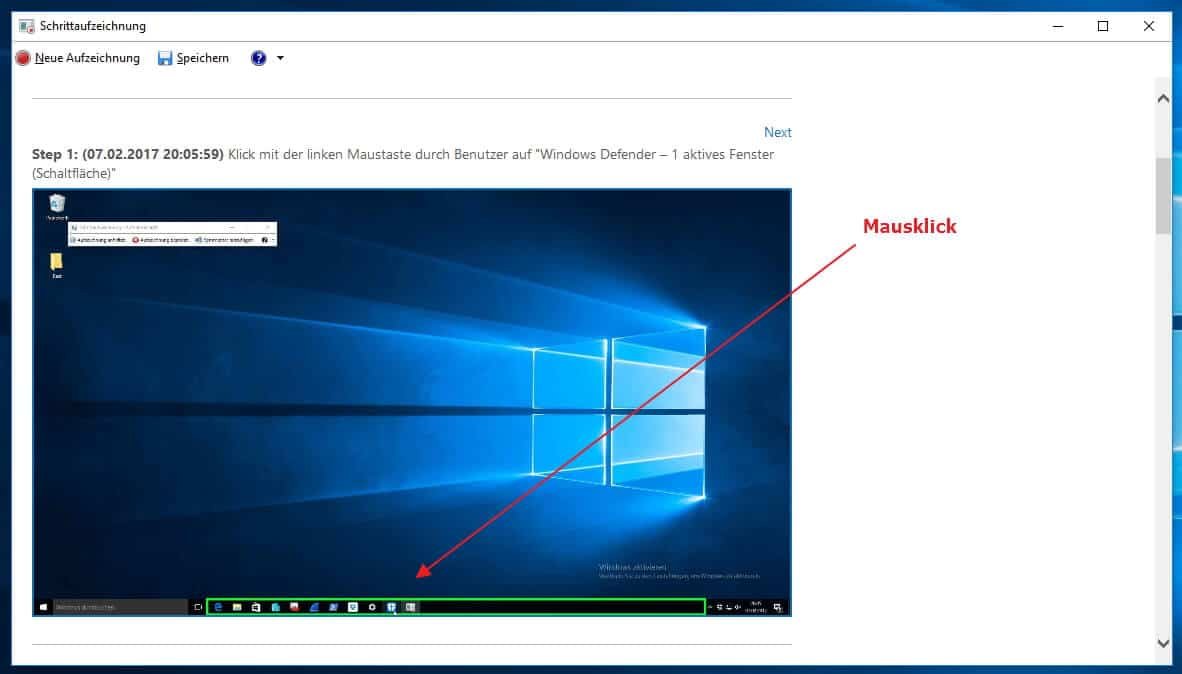Click the blue help question mark icon
The width and height of the screenshot is (1182, 674).
pos(259,58)
